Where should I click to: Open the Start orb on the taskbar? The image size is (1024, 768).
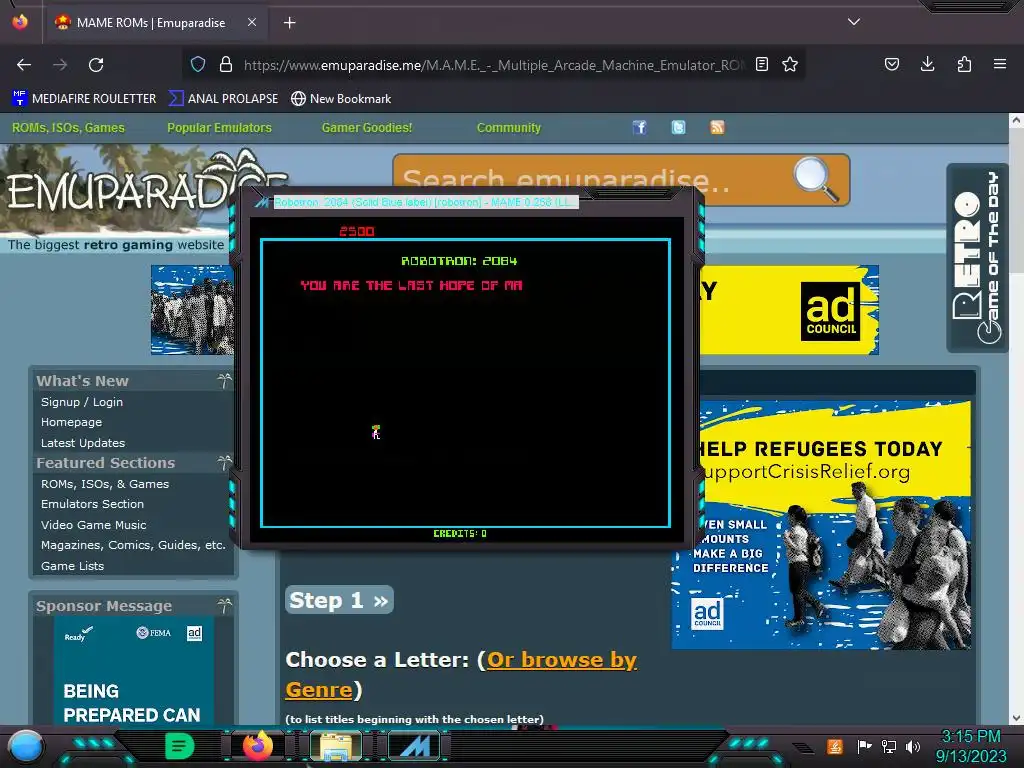(26, 746)
